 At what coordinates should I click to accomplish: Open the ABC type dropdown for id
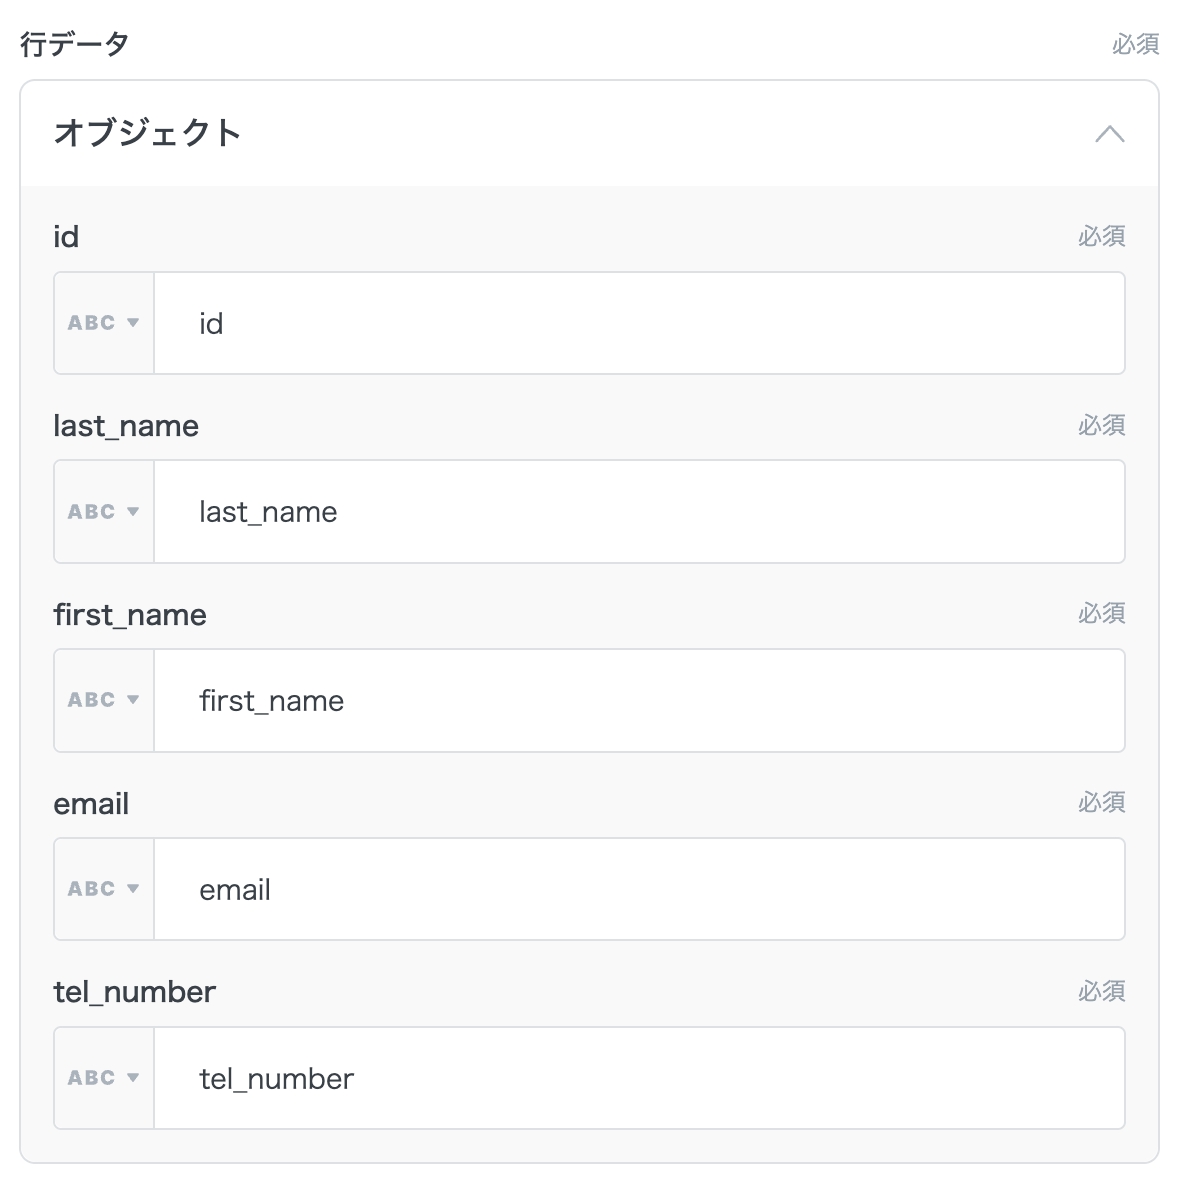(103, 323)
